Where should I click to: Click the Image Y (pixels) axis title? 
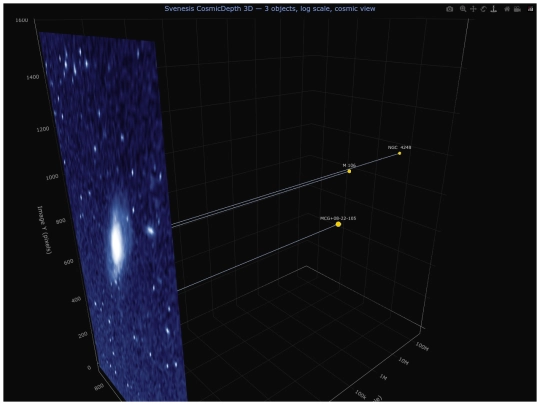44,230
